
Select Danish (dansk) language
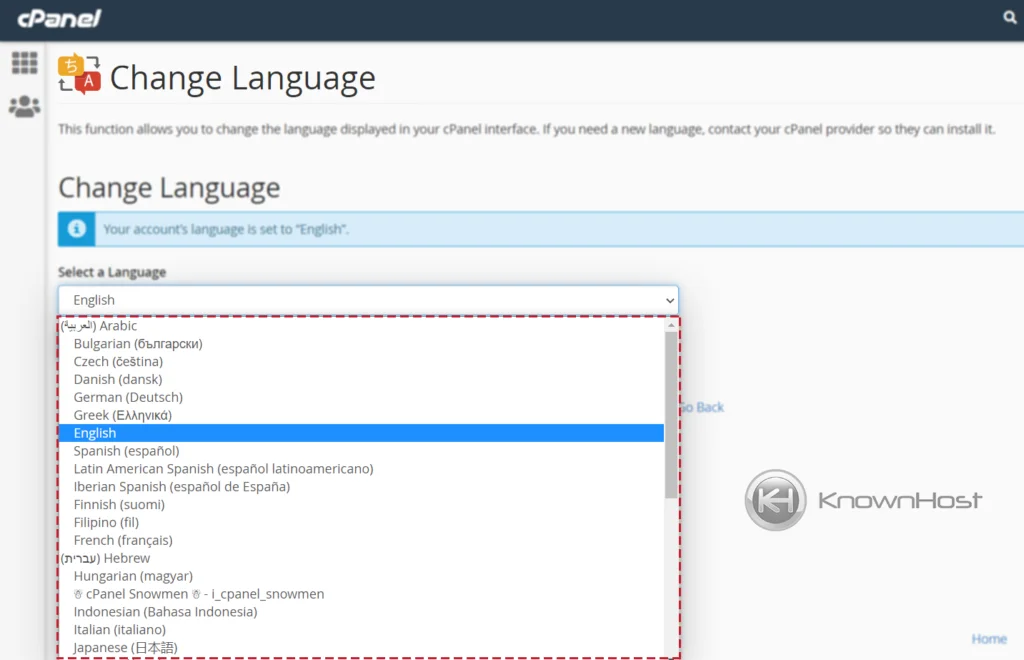tap(361, 379)
